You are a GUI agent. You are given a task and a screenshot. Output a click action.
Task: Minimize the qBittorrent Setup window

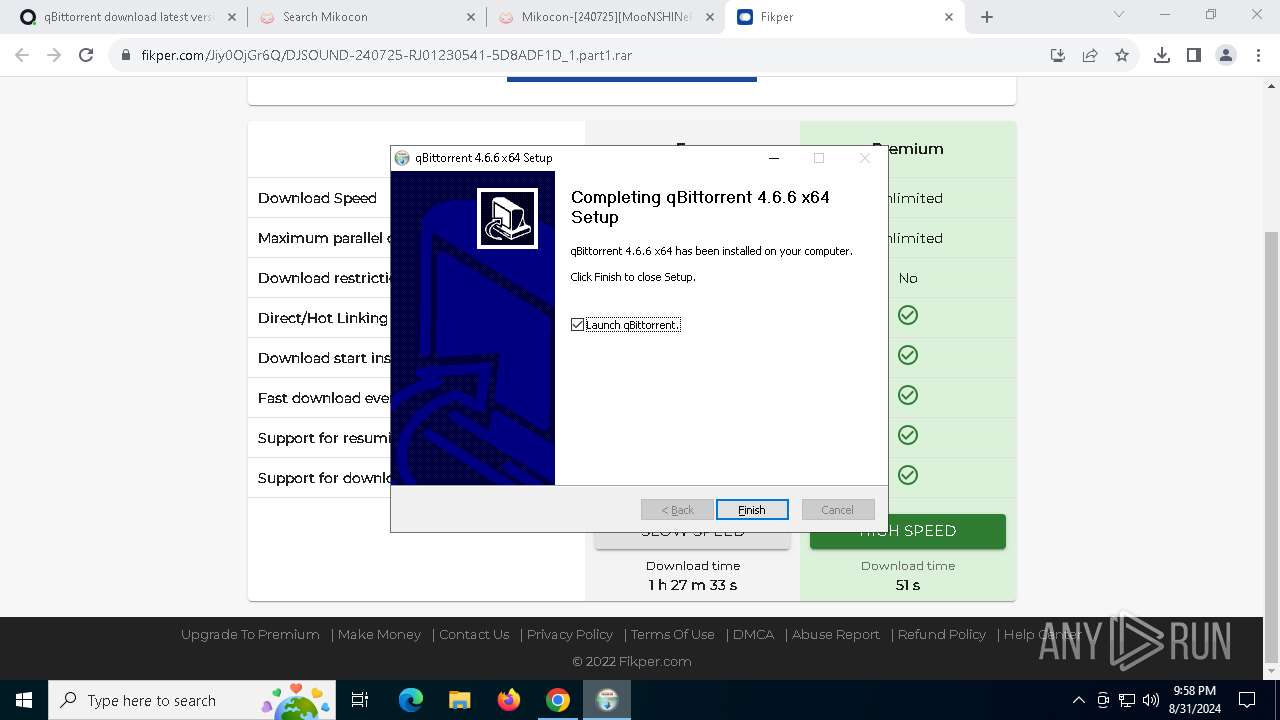point(774,158)
